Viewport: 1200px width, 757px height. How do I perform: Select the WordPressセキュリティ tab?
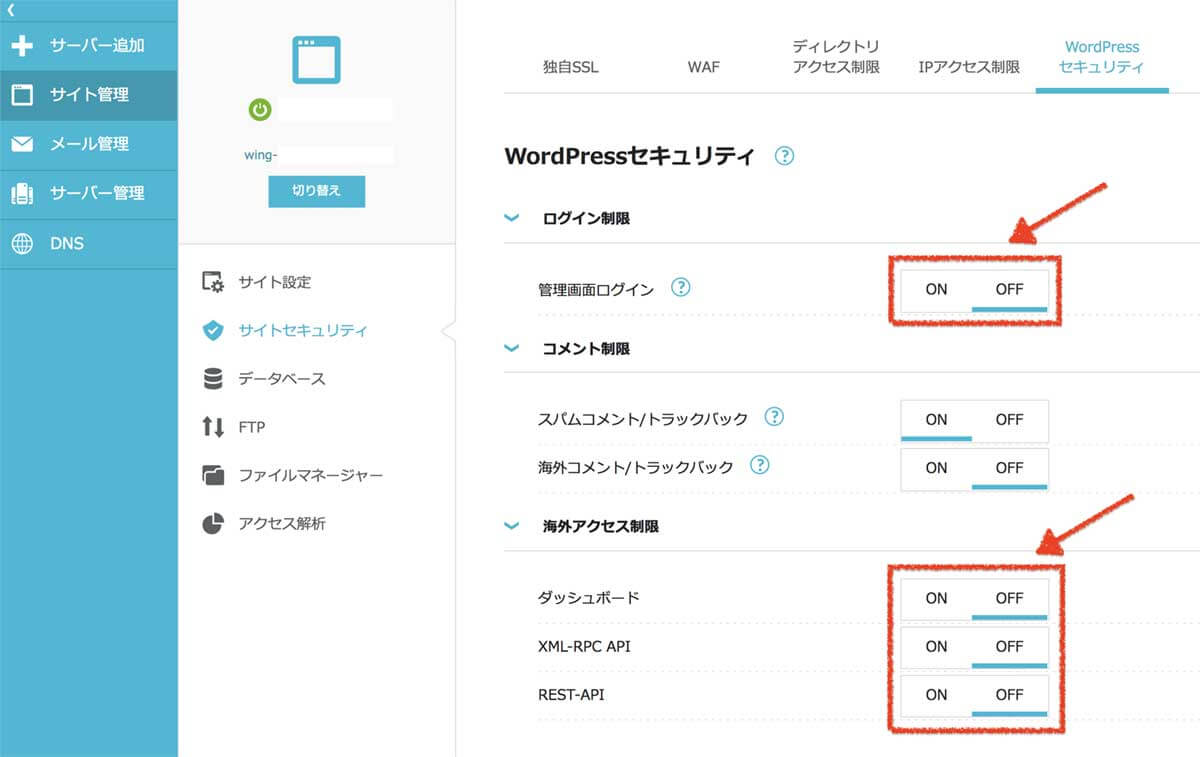(x=1102, y=57)
